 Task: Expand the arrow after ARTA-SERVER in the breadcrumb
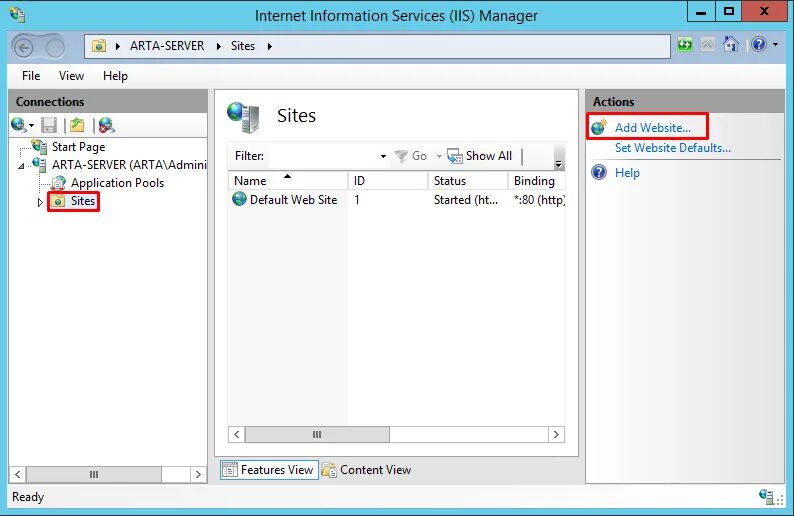pyautogui.click(x=219, y=47)
